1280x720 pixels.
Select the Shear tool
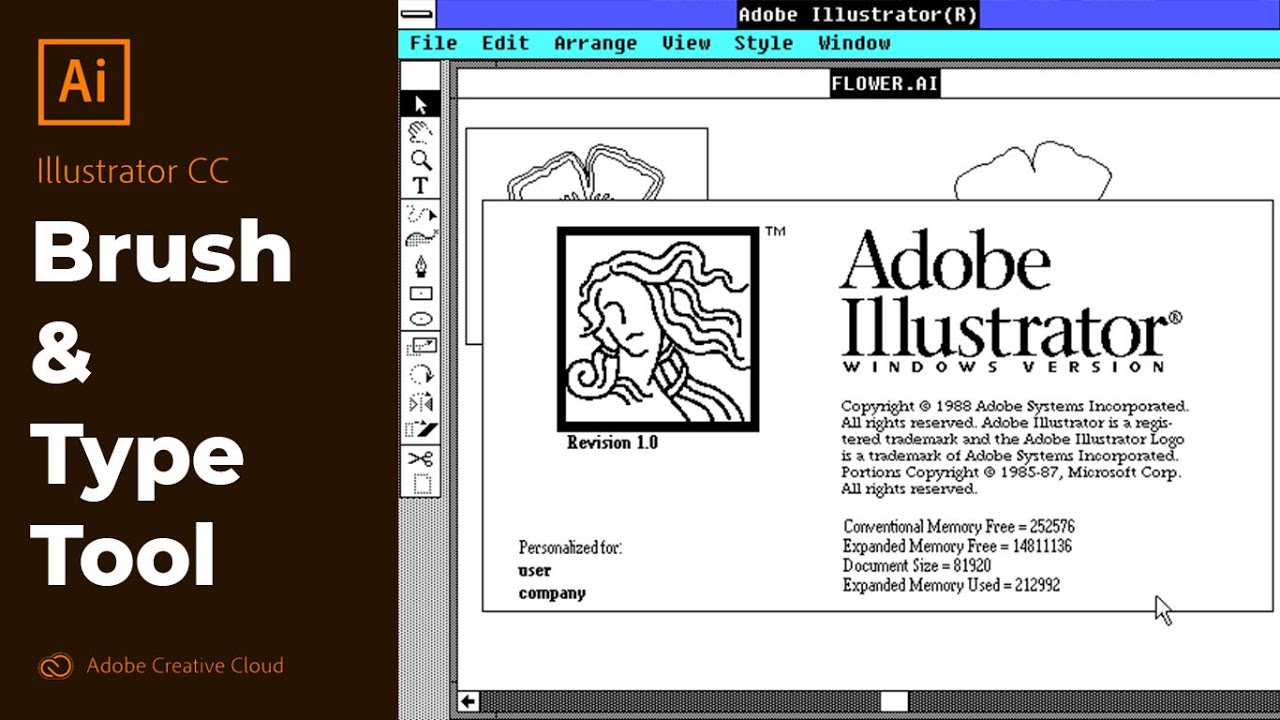click(x=420, y=430)
